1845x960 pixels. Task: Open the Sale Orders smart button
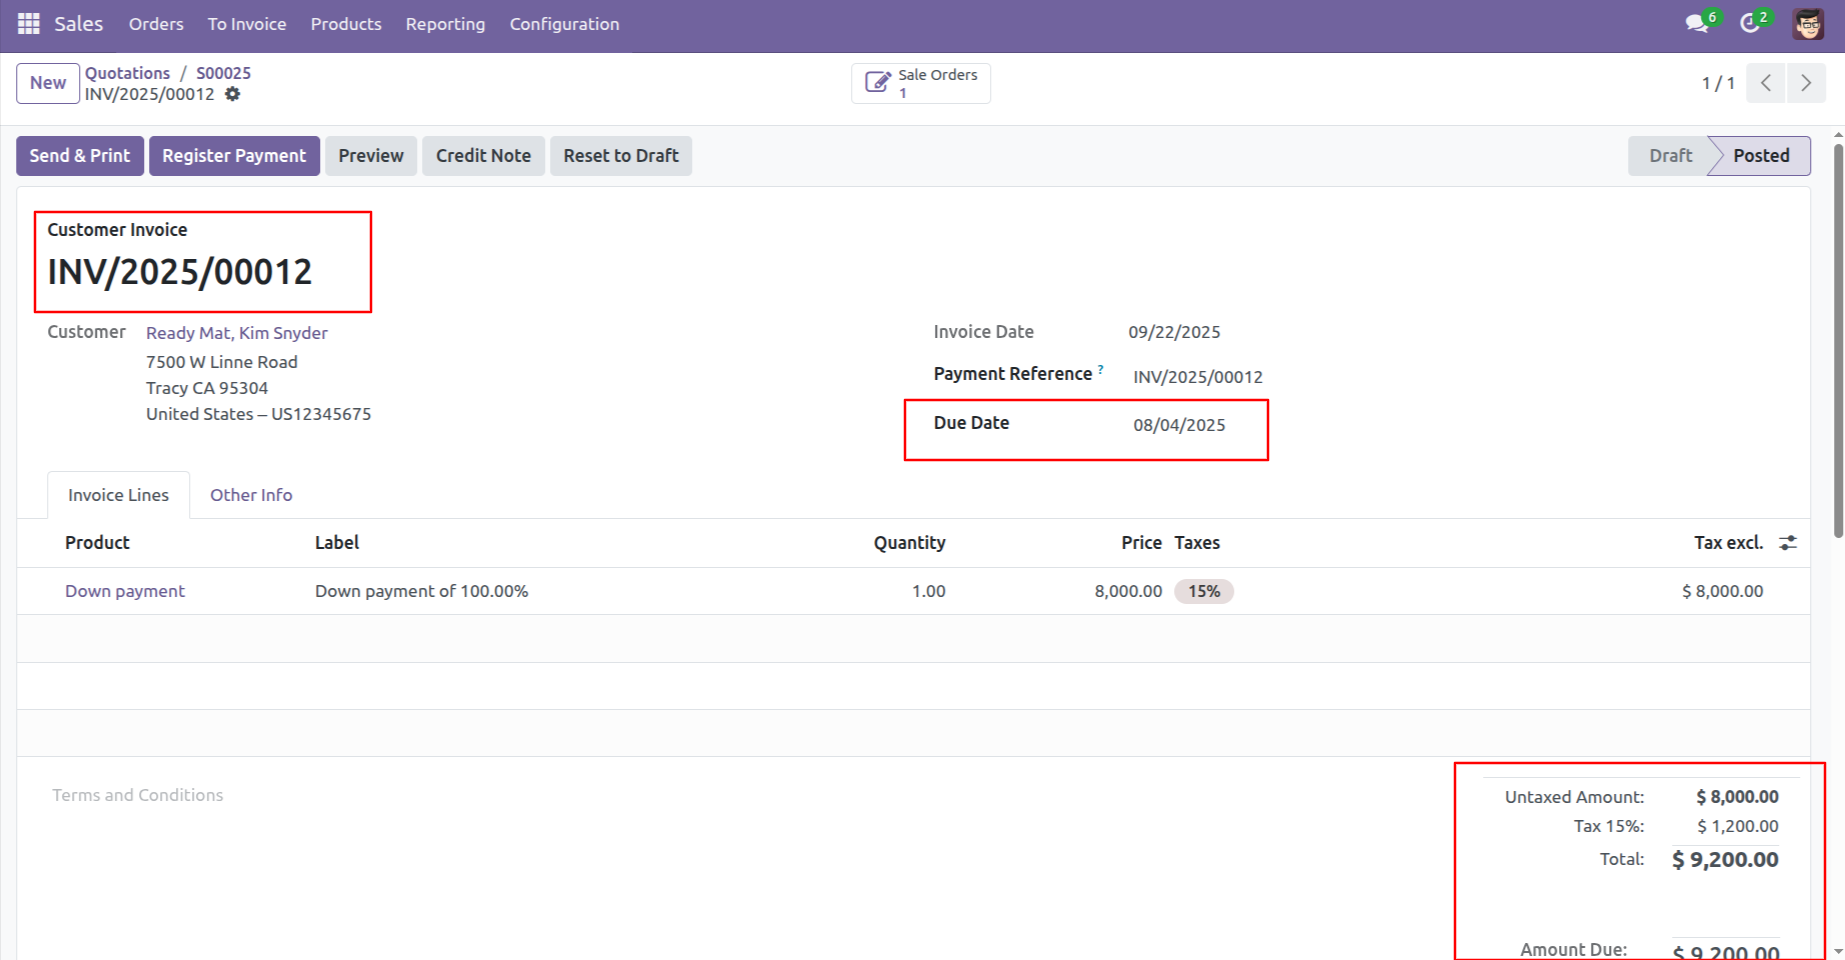click(921, 83)
